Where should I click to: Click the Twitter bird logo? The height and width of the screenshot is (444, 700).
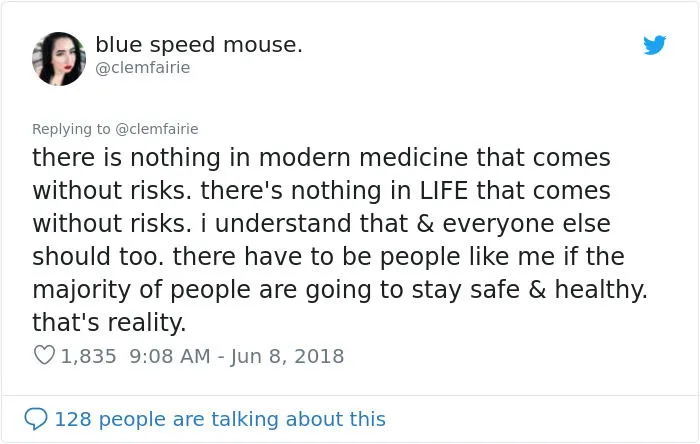coord(654,45)
